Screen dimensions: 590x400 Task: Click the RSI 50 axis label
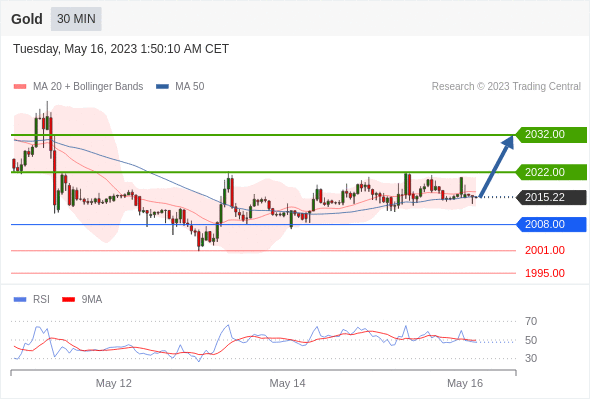tap(531, 340)
